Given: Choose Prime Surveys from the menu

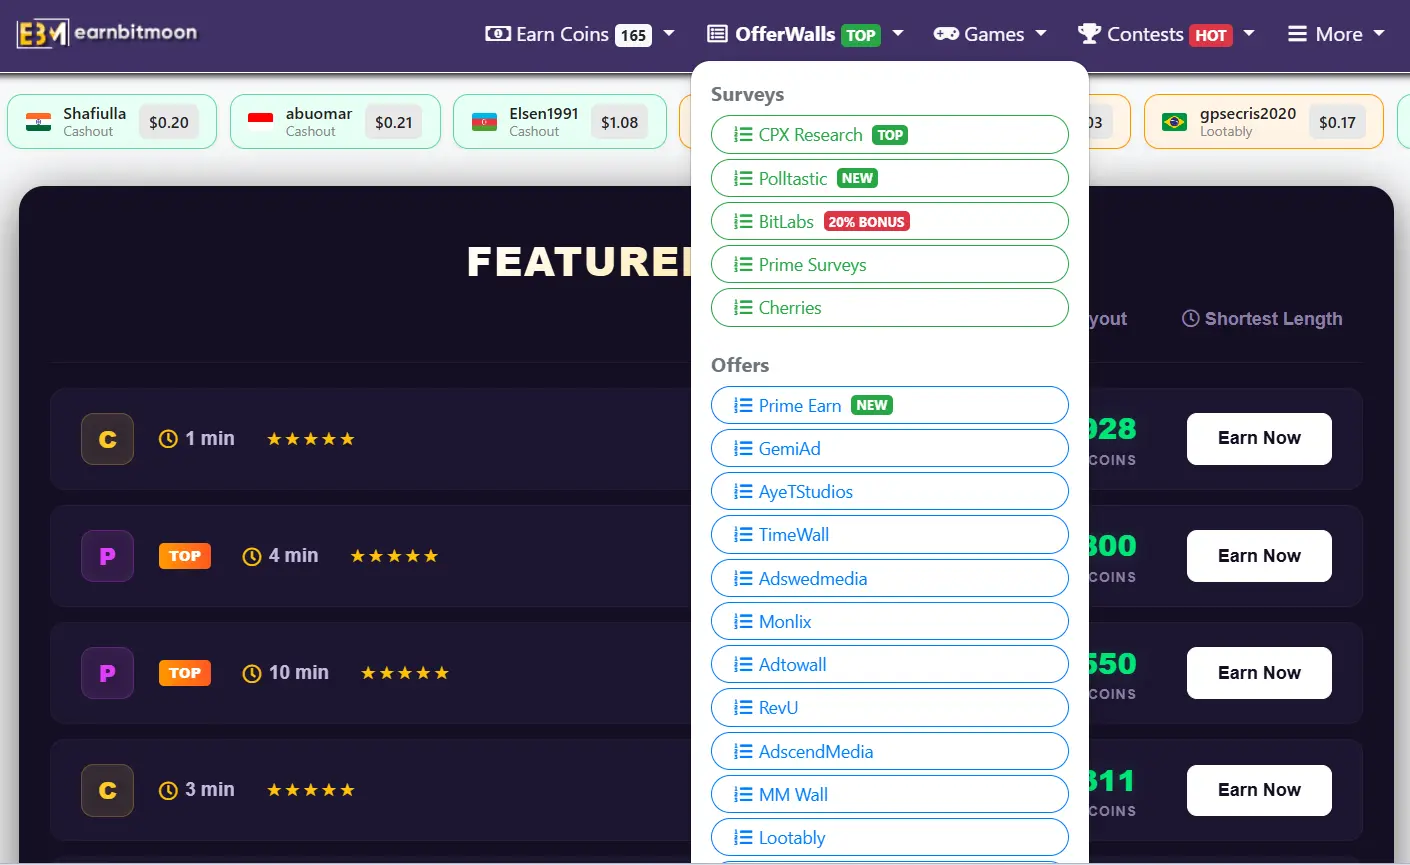Looking at the screenshot, I should point(890,265).
